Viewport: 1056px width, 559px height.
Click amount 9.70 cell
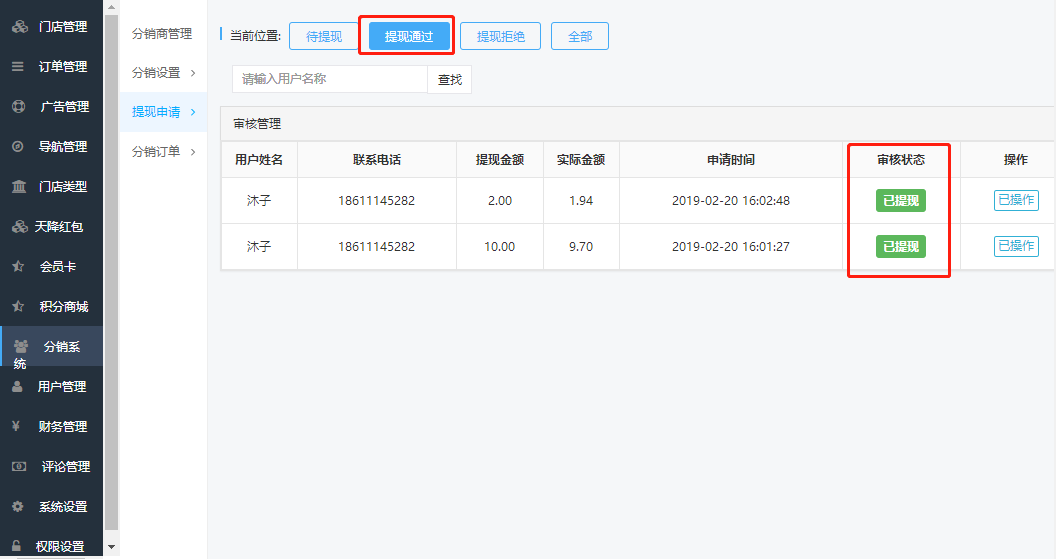[x=581, y=246]
